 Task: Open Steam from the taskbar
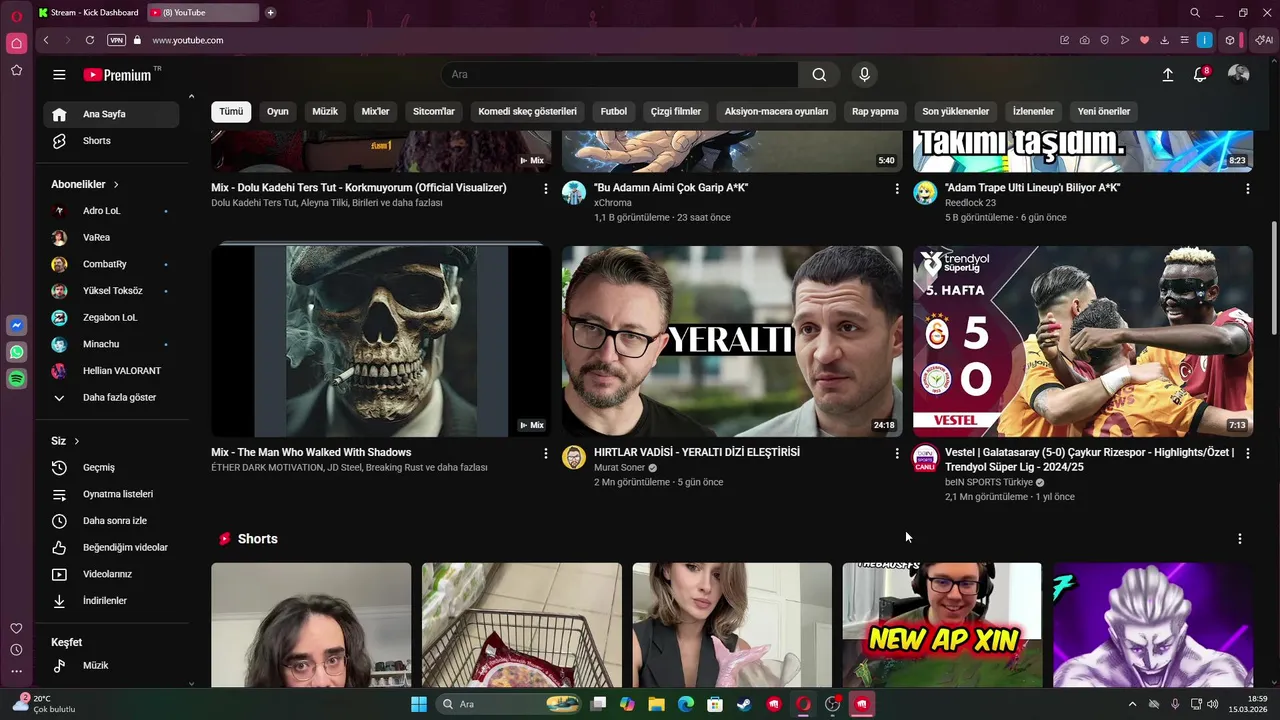point(743,704)
